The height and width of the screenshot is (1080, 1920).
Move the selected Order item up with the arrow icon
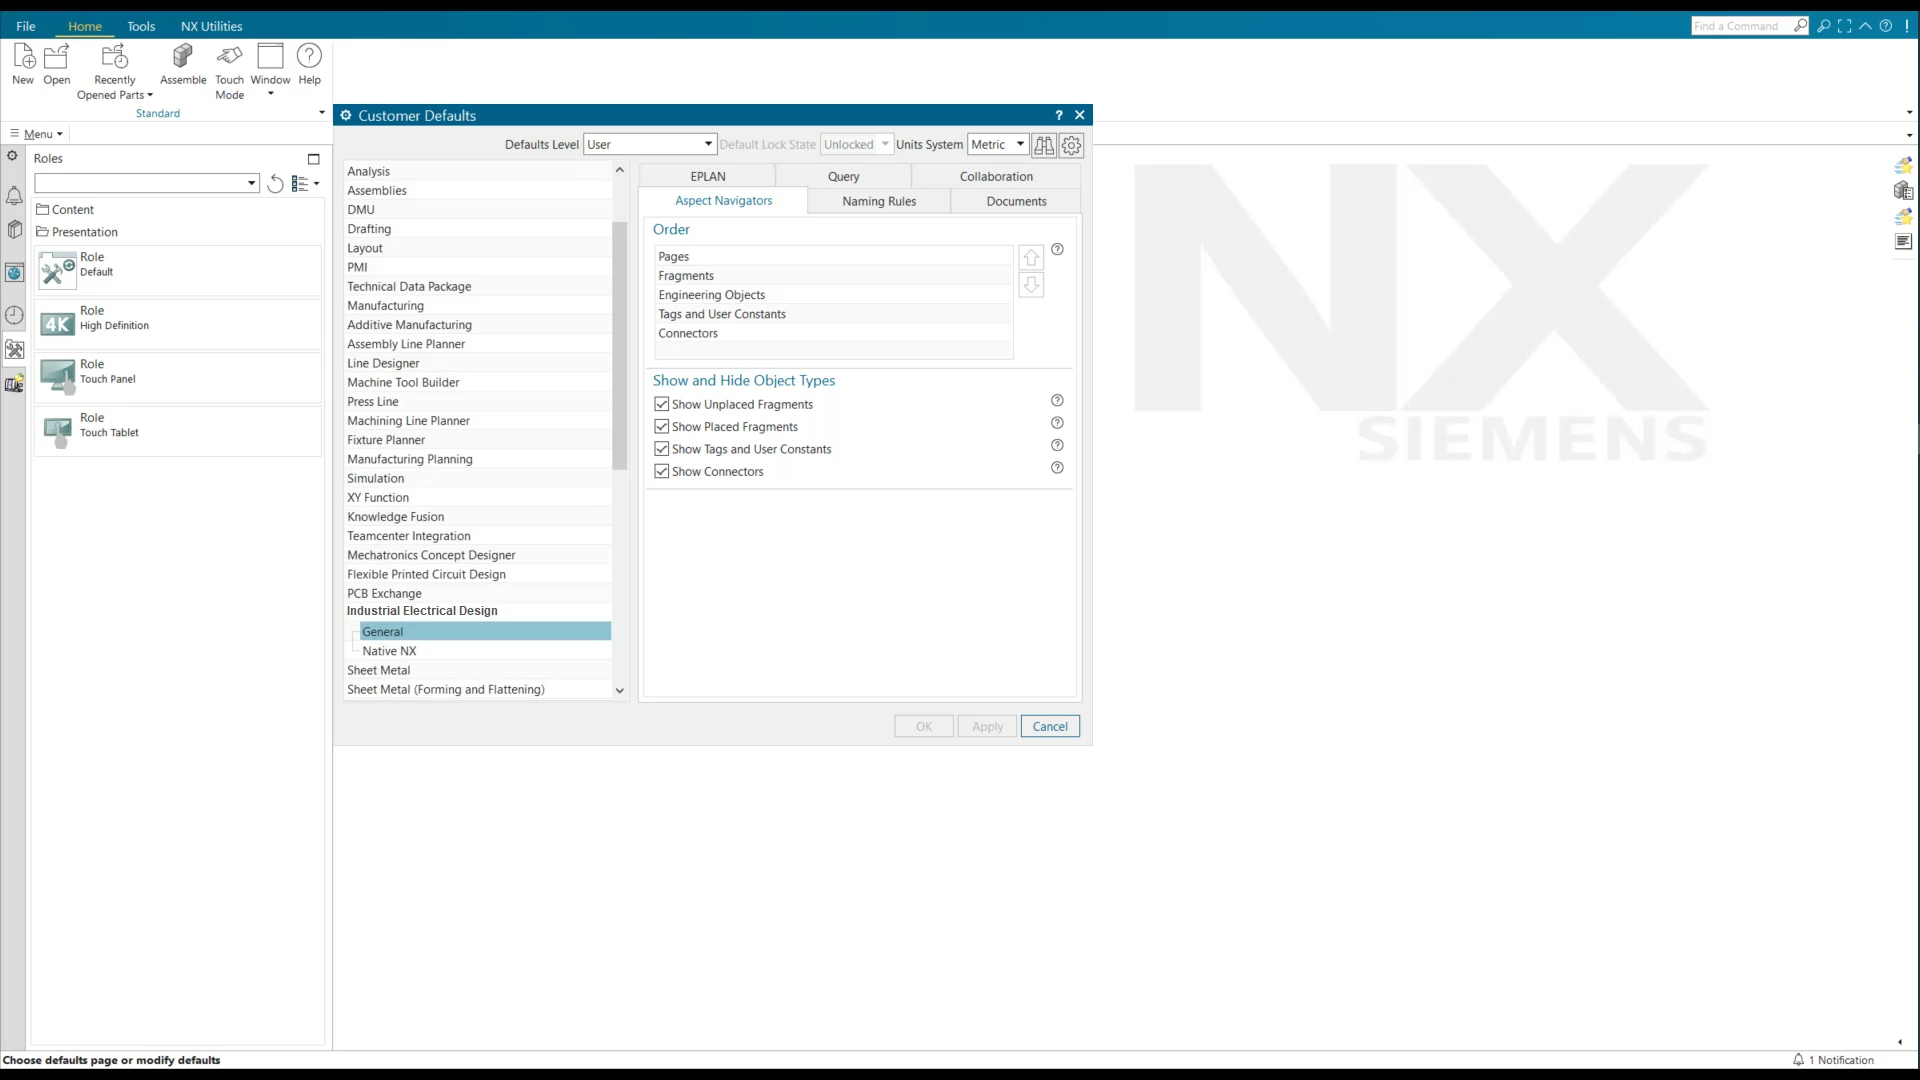(x=1032, y=257)
